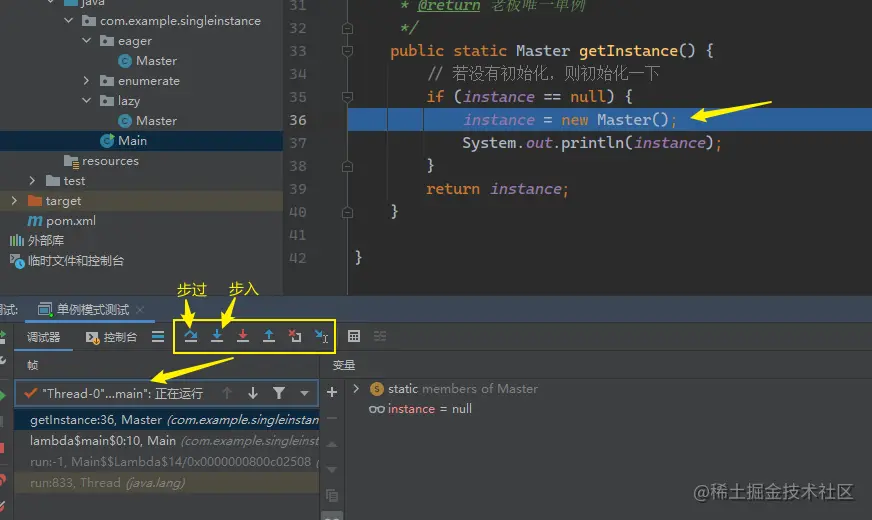Image resolution: width=872 pixels, height=520 pixels.
Task: Select frame lambda$main$0:10, Main
Action: pyautogui.click(x=167, y=441)
